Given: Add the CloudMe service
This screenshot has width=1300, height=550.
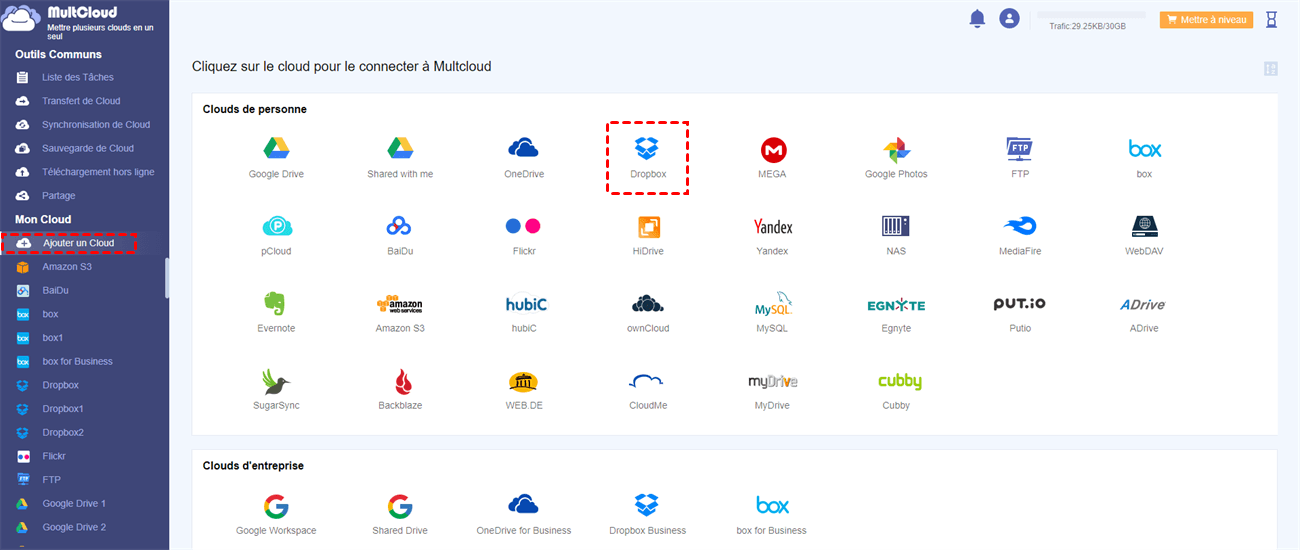Looking at the screenshot, I should (648, 389).
